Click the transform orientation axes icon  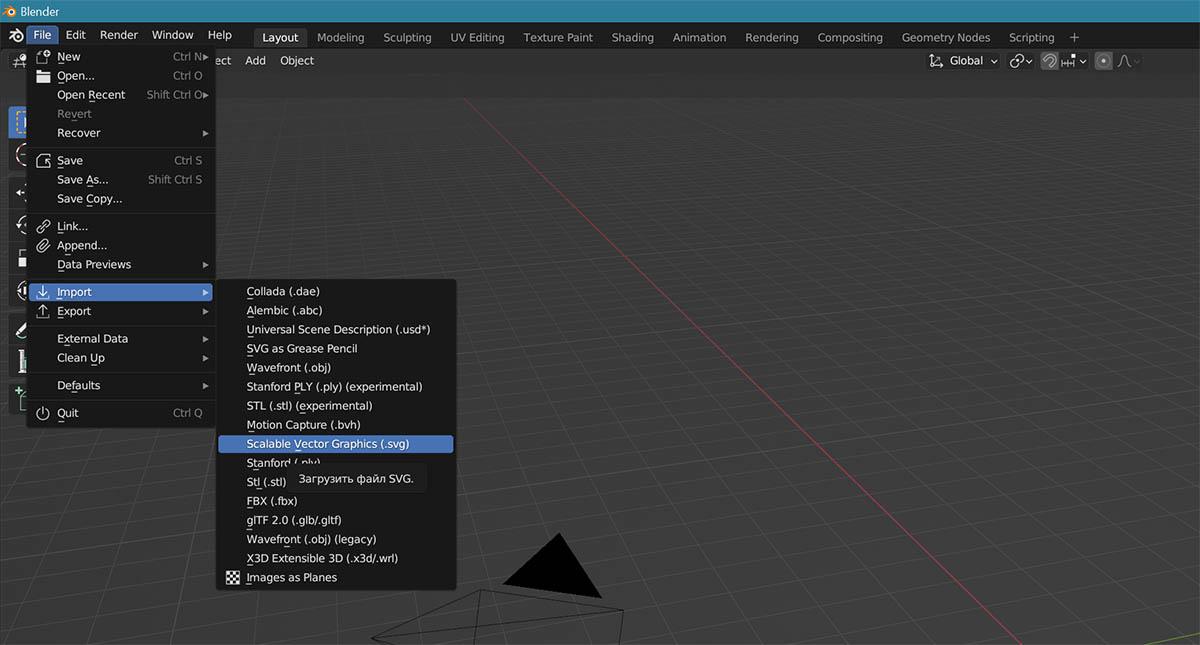pos(936,61)
